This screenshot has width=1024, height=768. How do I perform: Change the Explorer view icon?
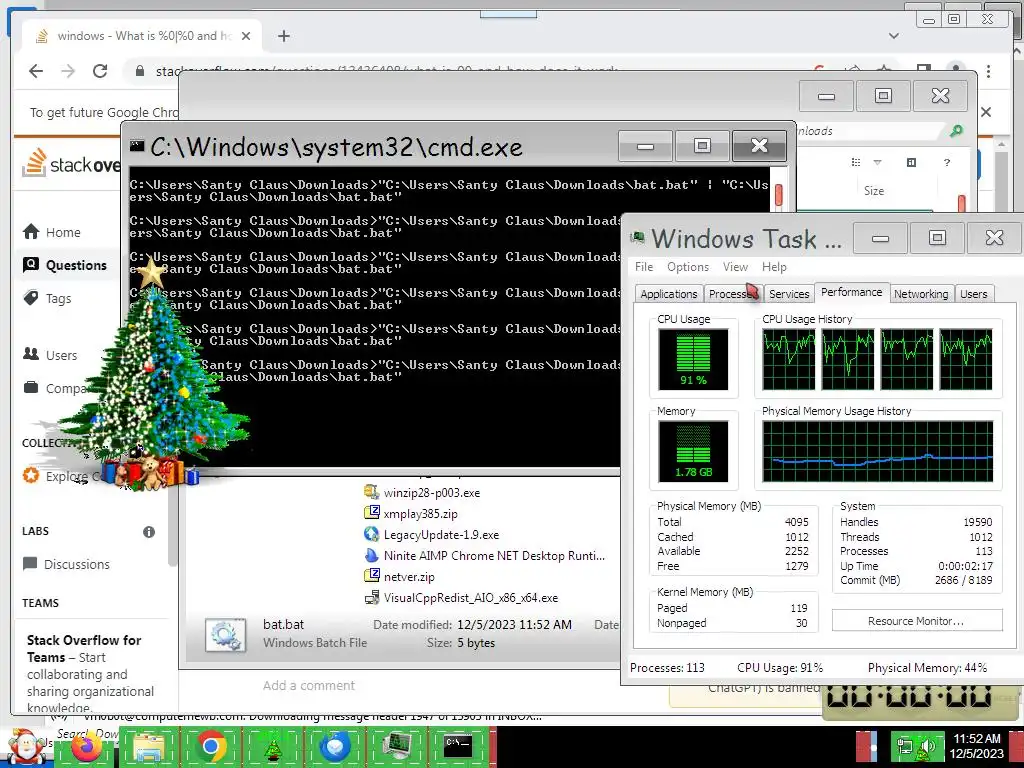point(856,162)
